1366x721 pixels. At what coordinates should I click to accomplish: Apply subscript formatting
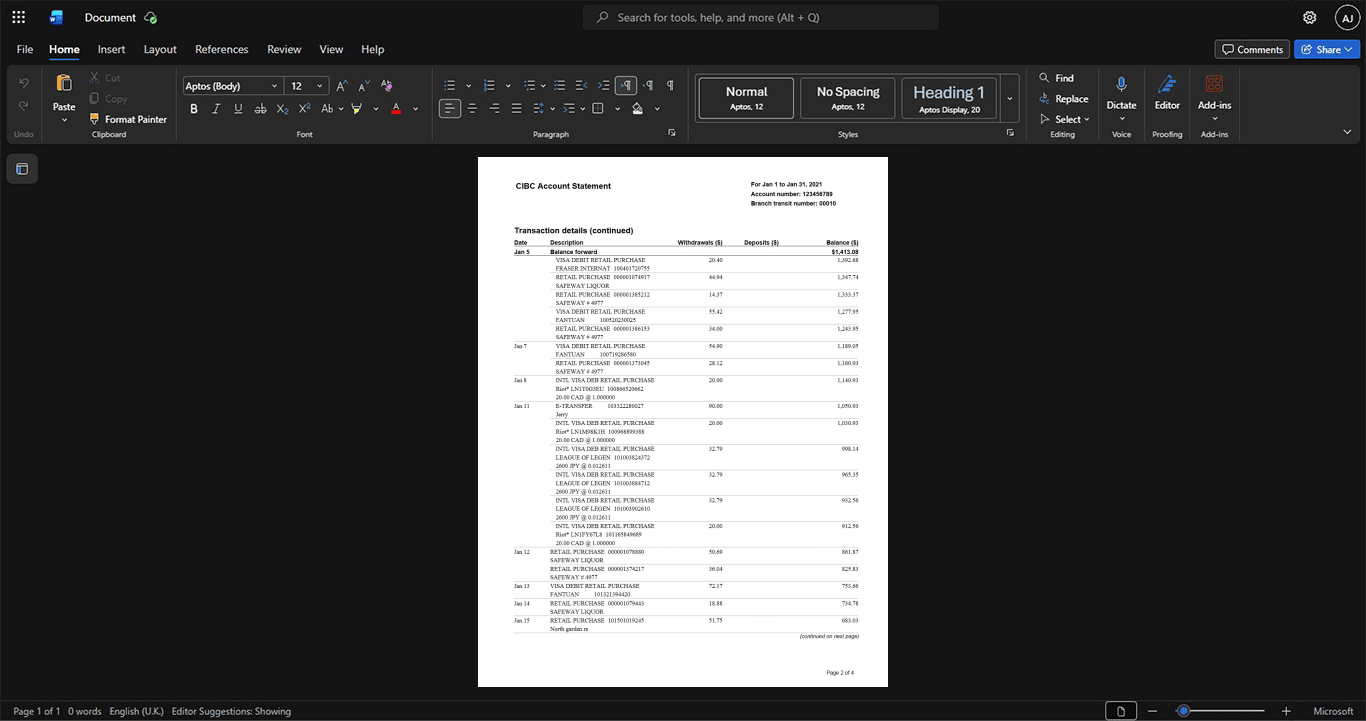[283, 109]
